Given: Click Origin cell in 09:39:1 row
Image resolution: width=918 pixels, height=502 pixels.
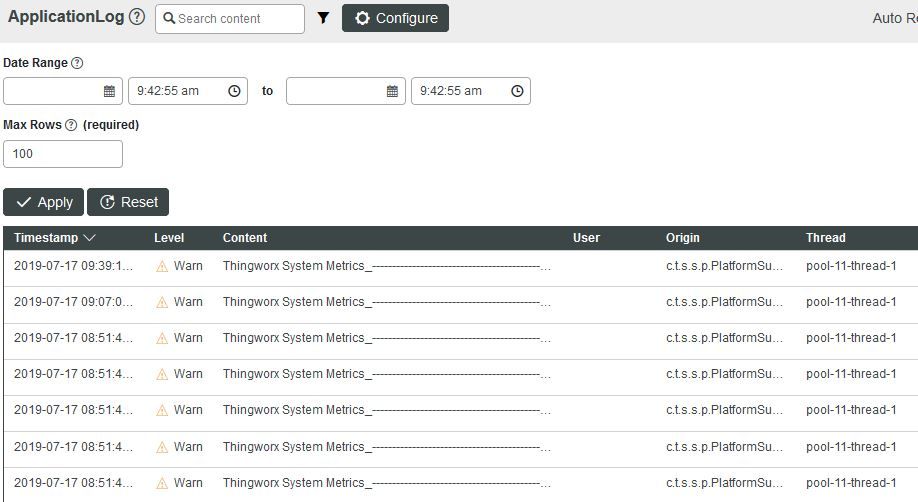Looking at the screenshot, I should 724,266.
